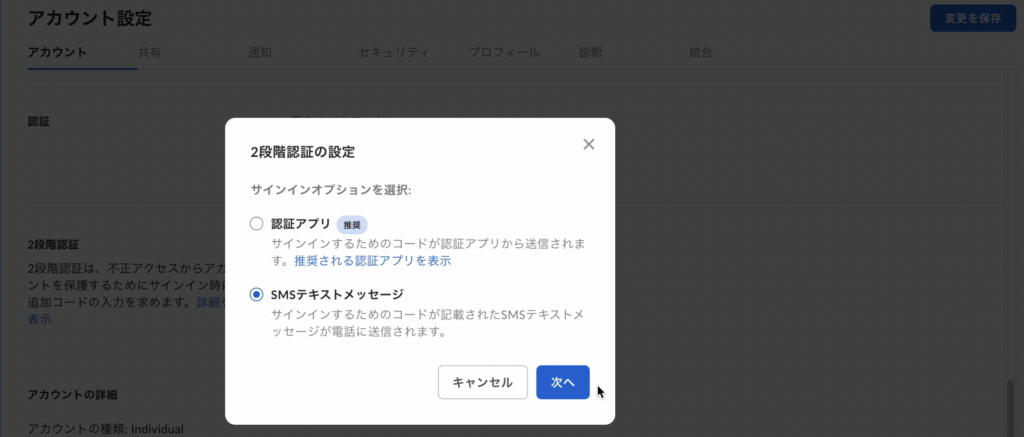Screen dimensions: 1024x437
Task: Go to the プロフィール tab
Action: (504, 53)
